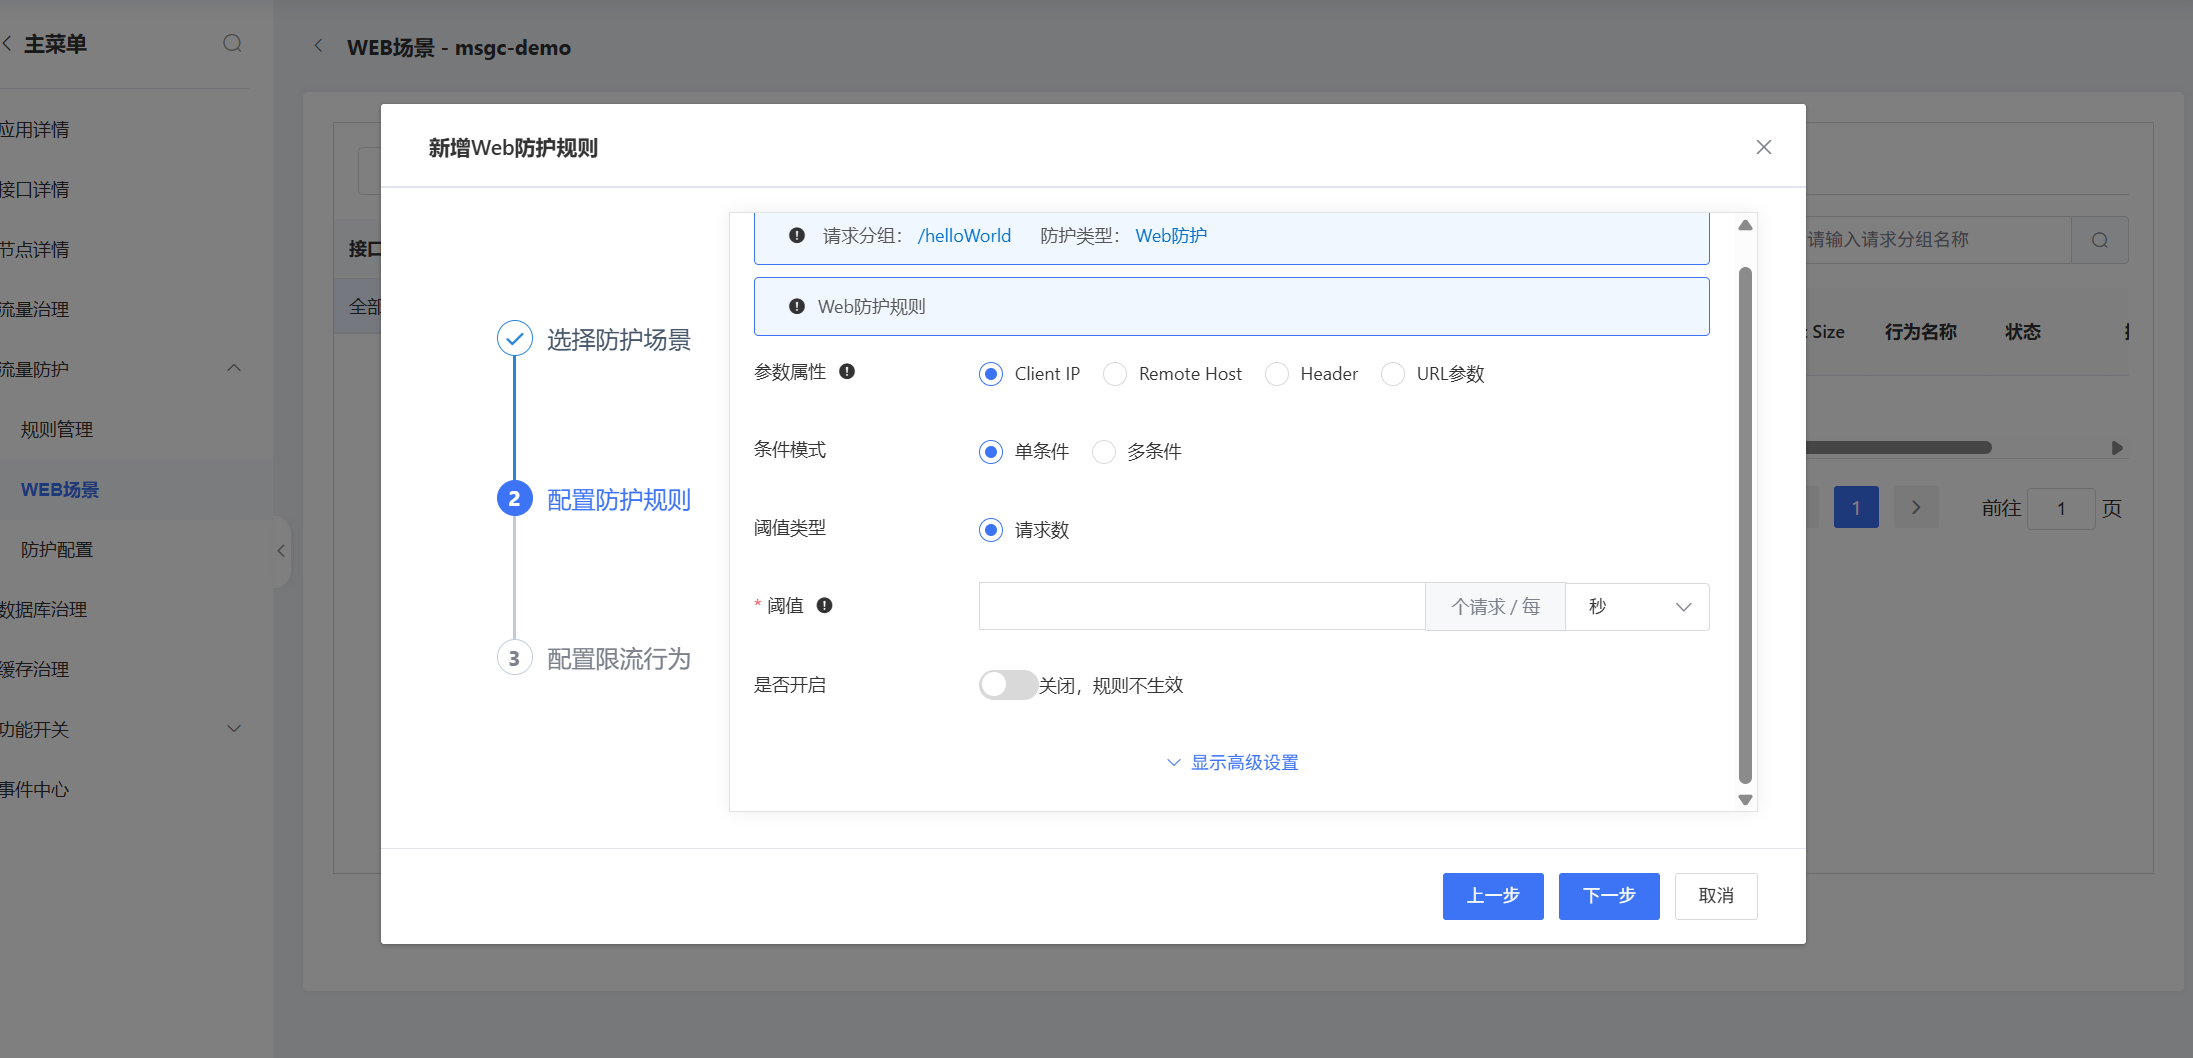Image resolution: width=2193 pixels, height=1058 pixels.
Task: Select the URL参数 radio option
Action: pos(1393,374)
